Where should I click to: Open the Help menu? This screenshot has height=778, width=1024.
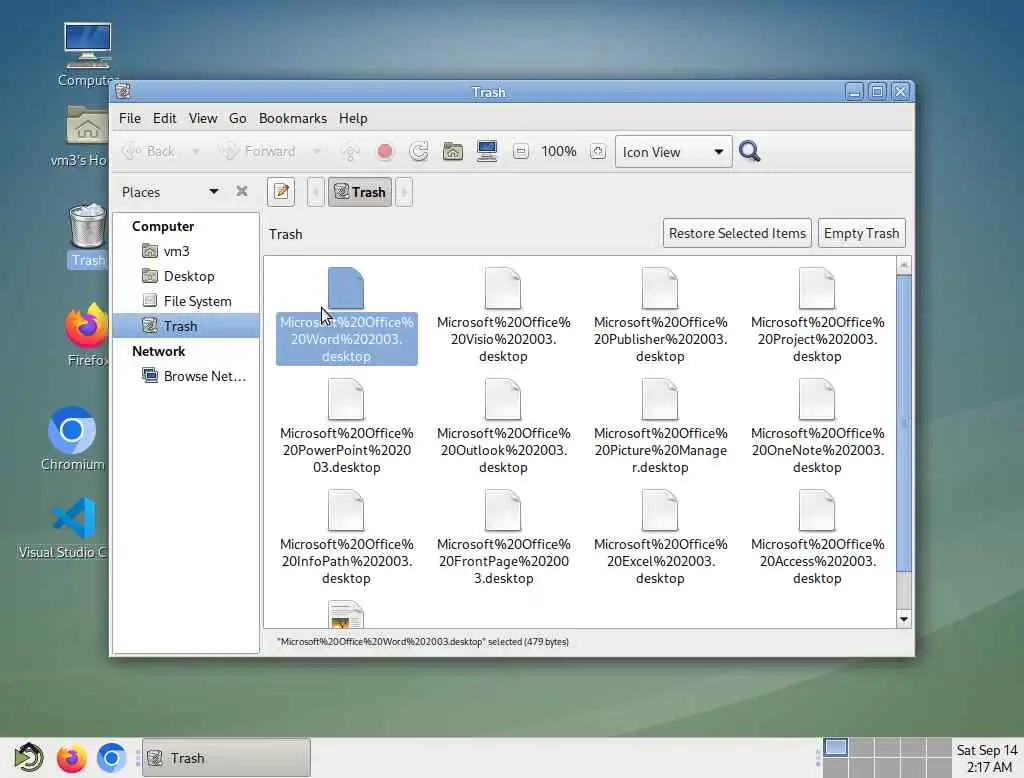pos(353,118)
